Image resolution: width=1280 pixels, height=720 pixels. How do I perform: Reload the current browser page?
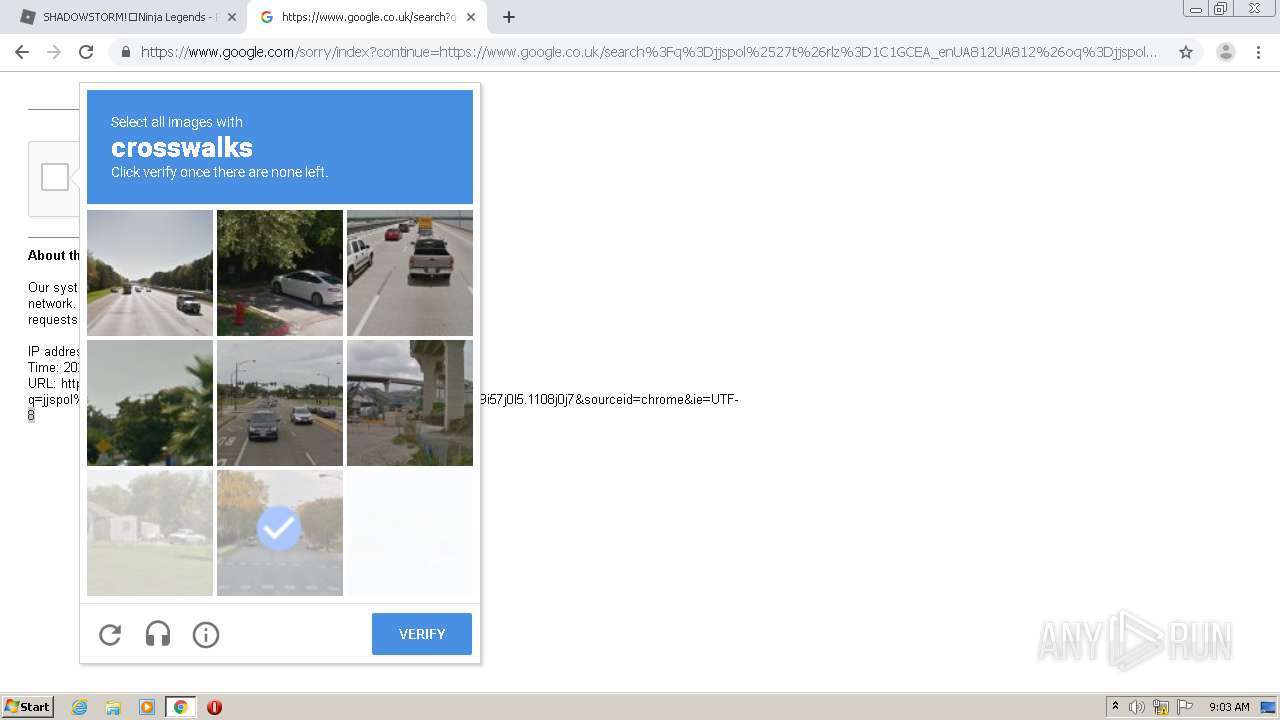[x=86, y=52]
